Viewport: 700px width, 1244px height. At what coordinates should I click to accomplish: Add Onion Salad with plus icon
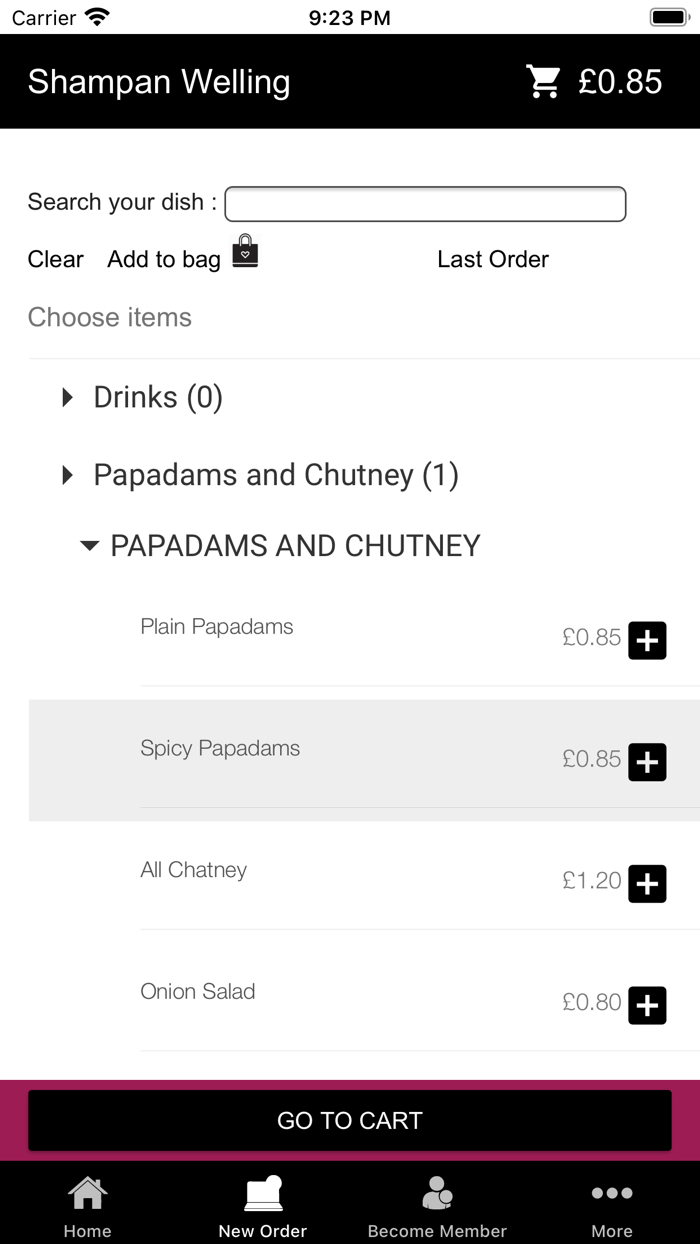(x=647, y=1005)
